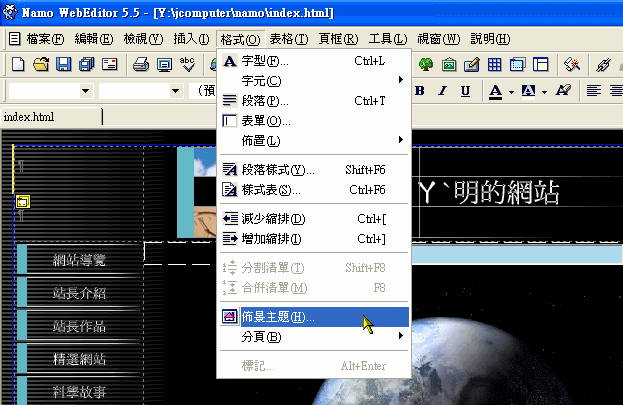Screen dimensions: 623x405
Task: Open the 工具(L) menu
Action: coord(388,39)
